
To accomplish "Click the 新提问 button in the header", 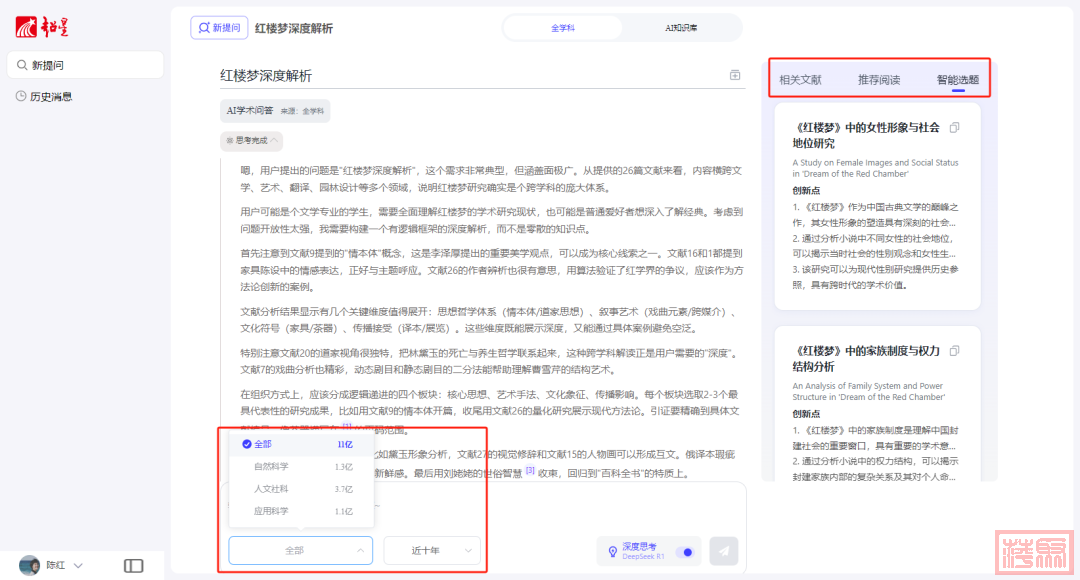I will (x=219, y=28).
